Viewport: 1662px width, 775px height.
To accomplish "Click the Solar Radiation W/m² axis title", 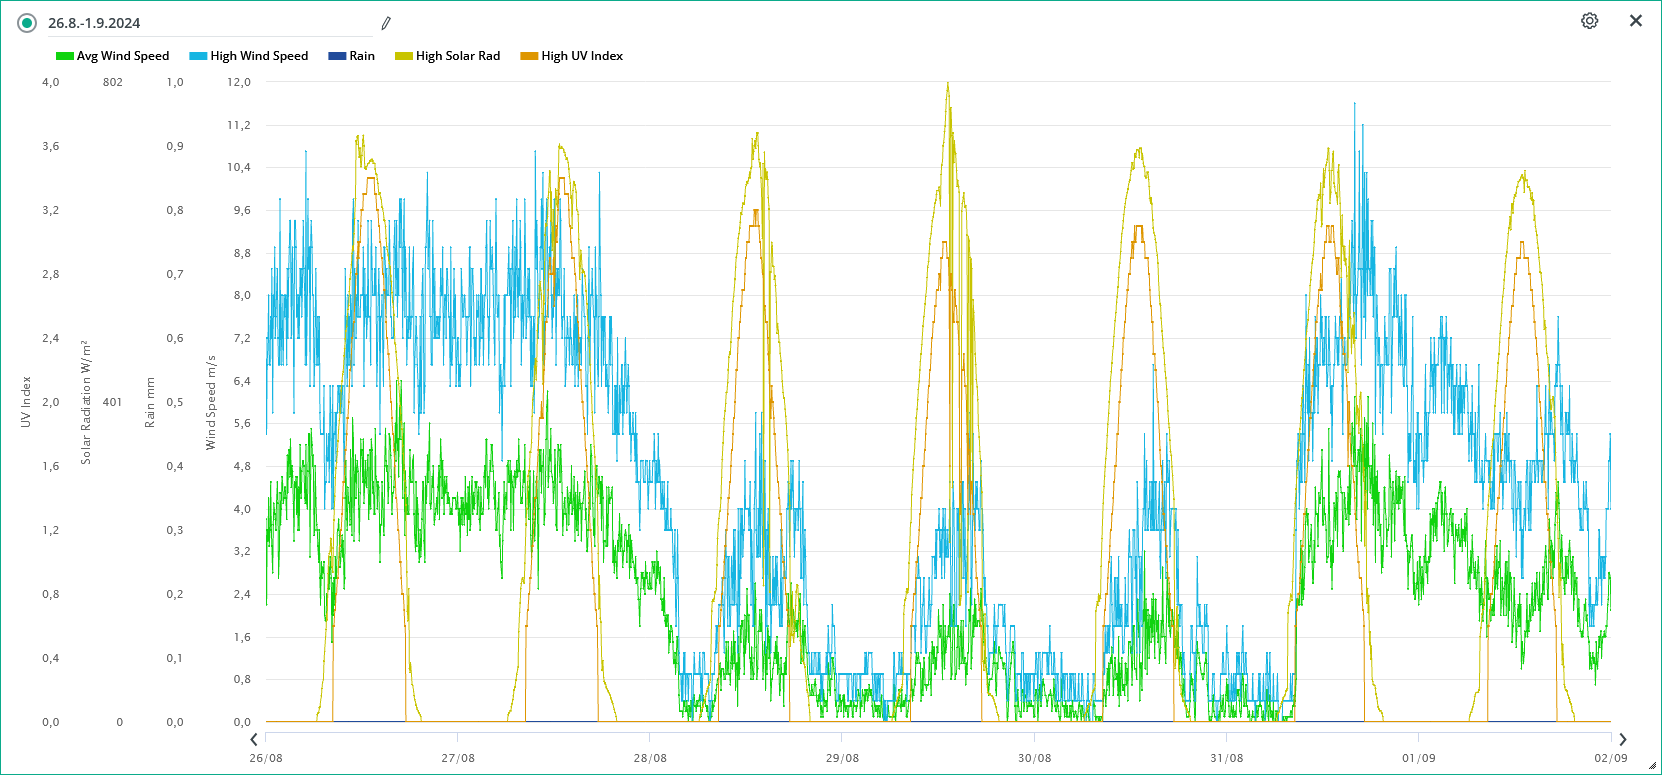I will coord(86,402).
